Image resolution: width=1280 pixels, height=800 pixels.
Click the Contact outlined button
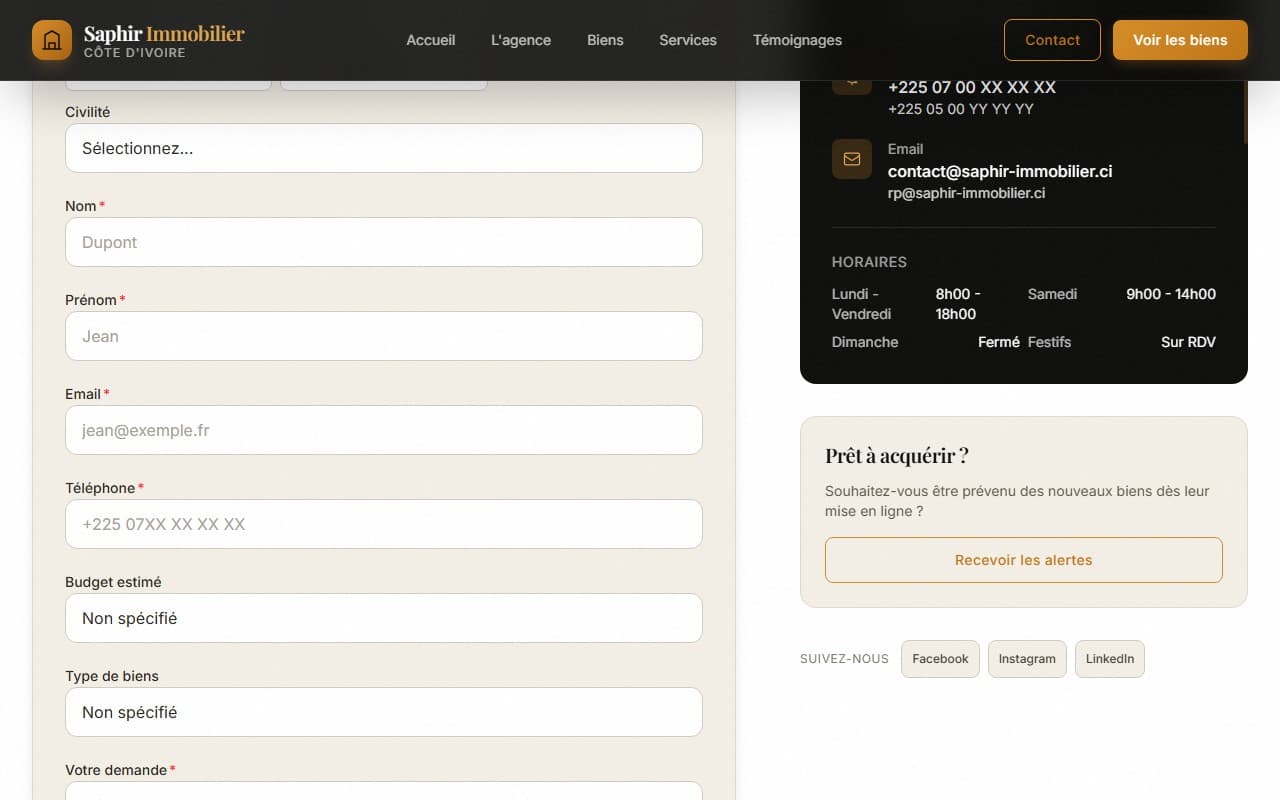coord(1052,40)
